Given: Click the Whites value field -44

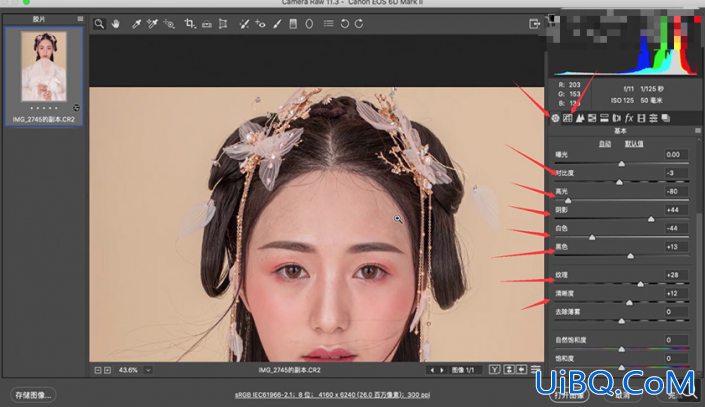Looking at the screenshot, I should pos(676,228).
